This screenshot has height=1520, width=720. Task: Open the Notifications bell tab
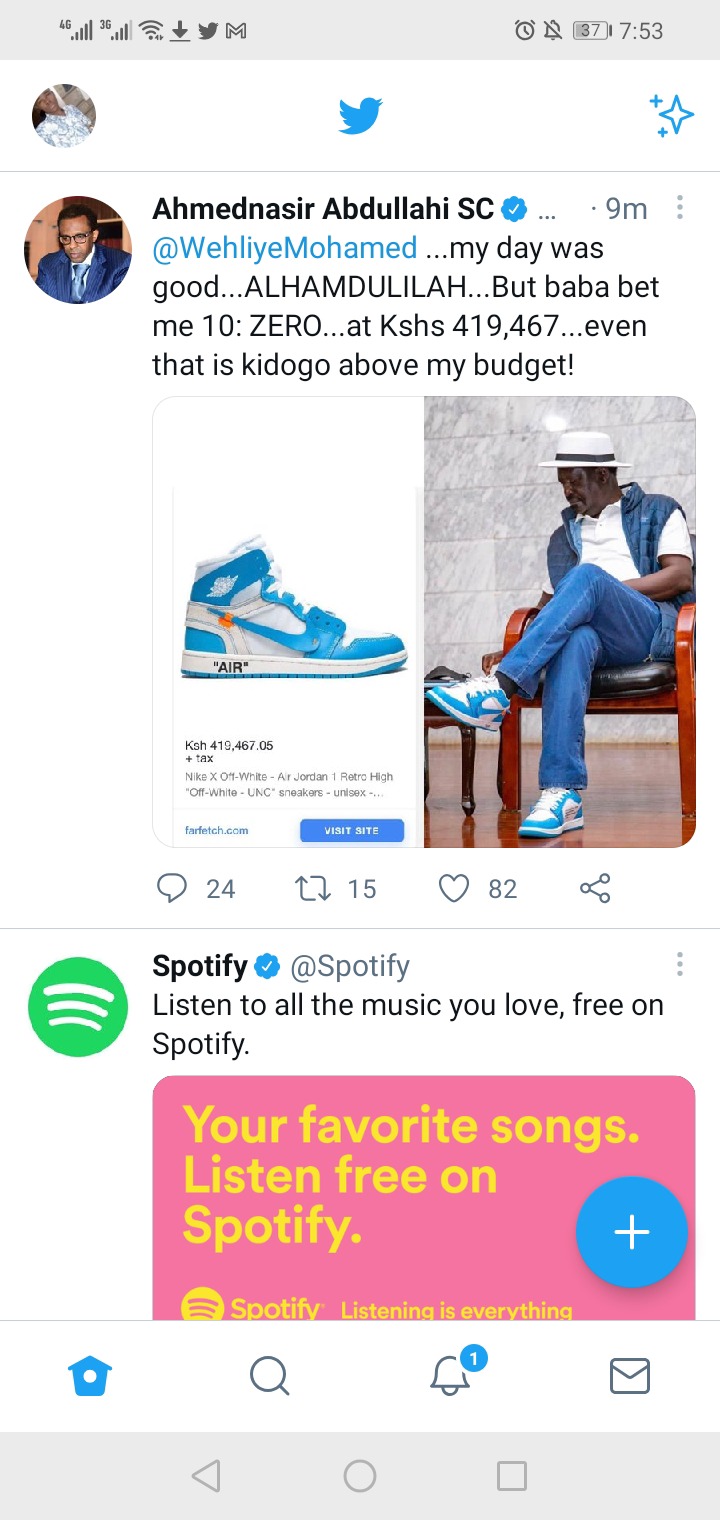[451, 1373]
